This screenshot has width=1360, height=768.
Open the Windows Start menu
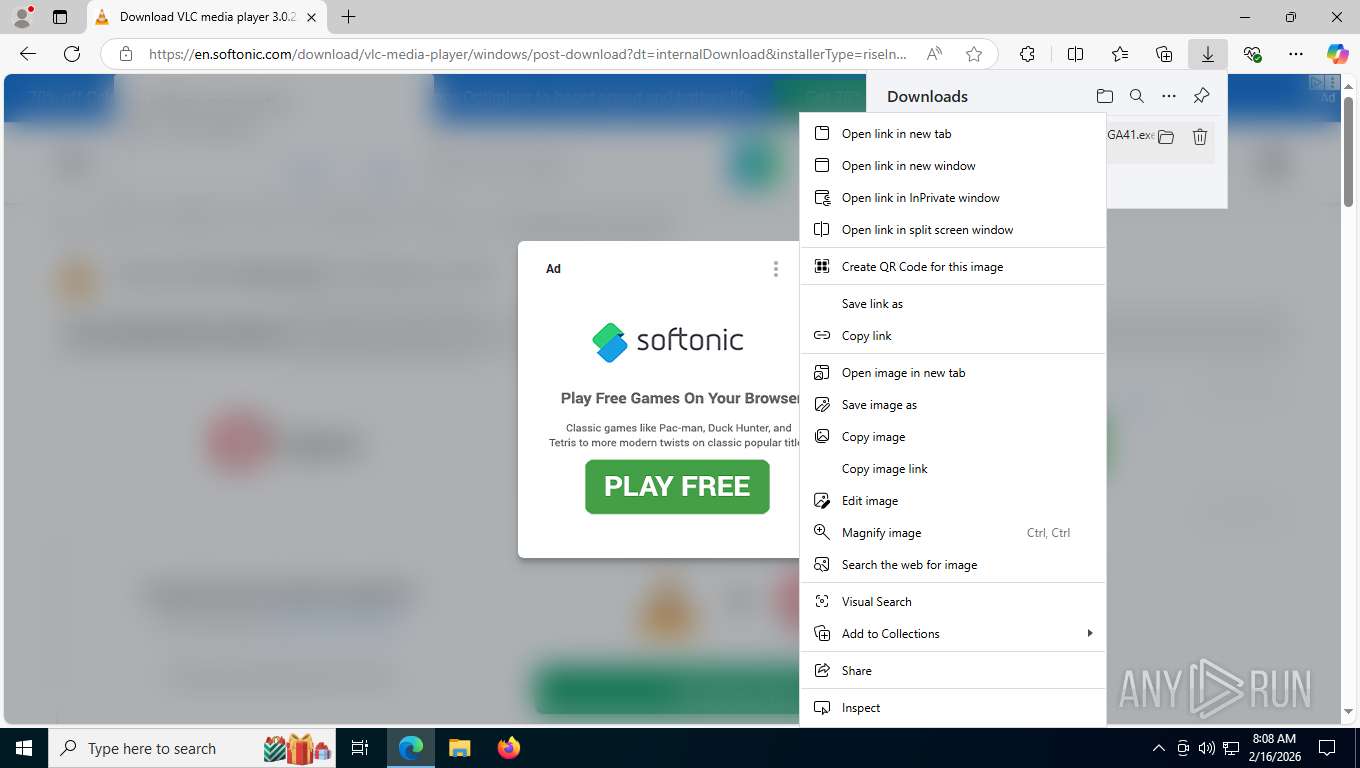(x=24, y=748)
